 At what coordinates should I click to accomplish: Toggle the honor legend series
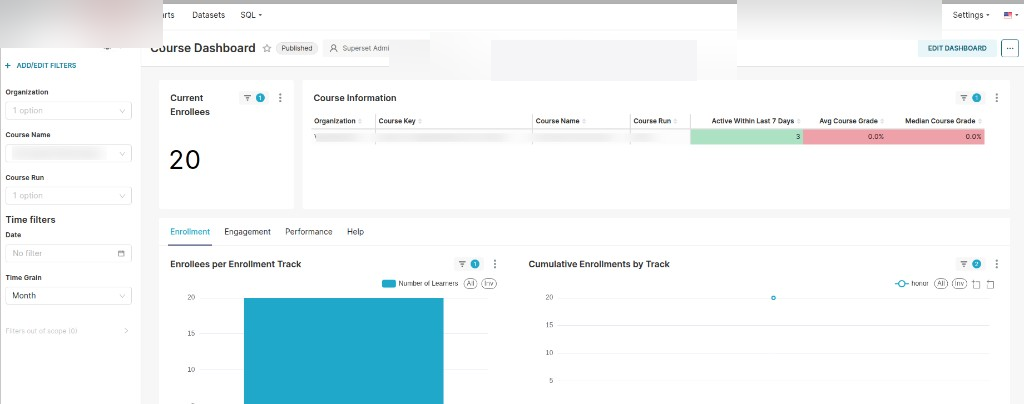pyautogui.click(x=912, y=283)
